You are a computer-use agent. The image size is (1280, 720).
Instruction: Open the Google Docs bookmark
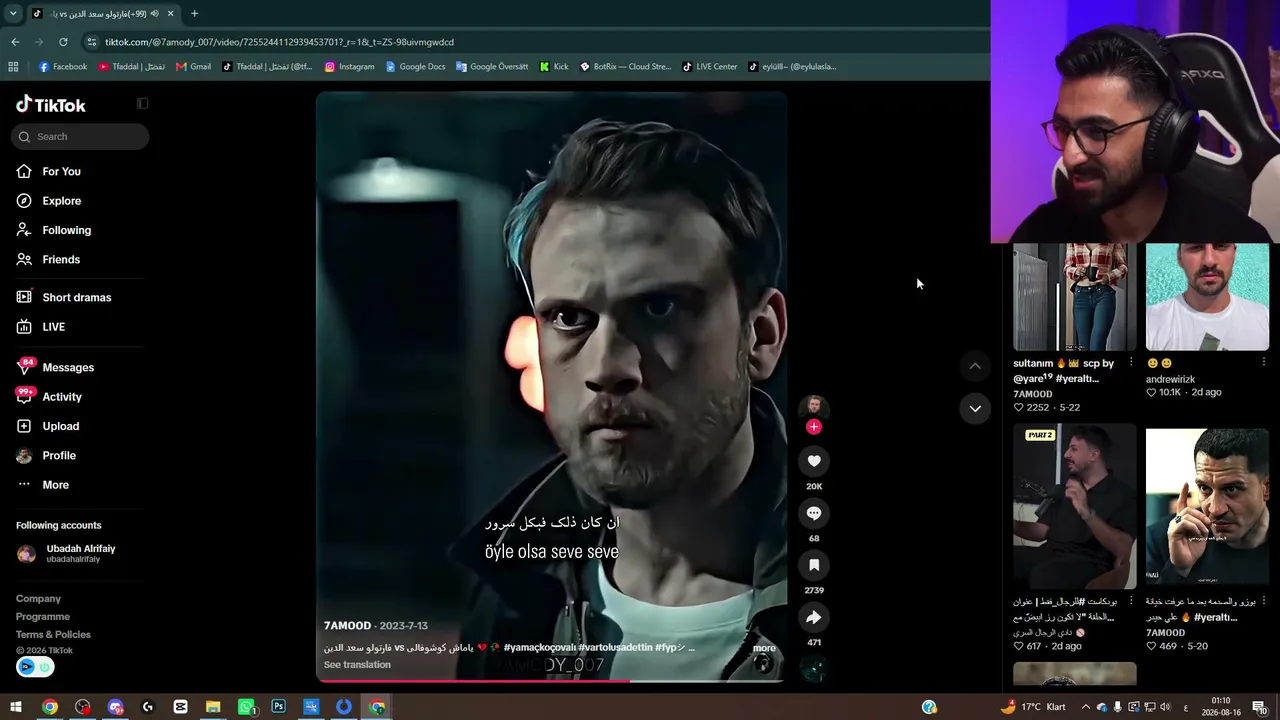click(x=415, y=67)
